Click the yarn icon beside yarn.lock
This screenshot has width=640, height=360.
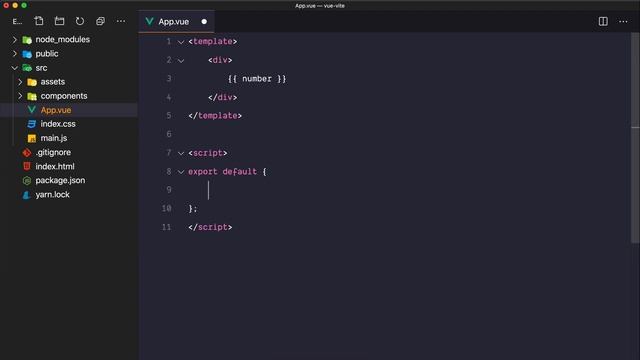(27, 195)
